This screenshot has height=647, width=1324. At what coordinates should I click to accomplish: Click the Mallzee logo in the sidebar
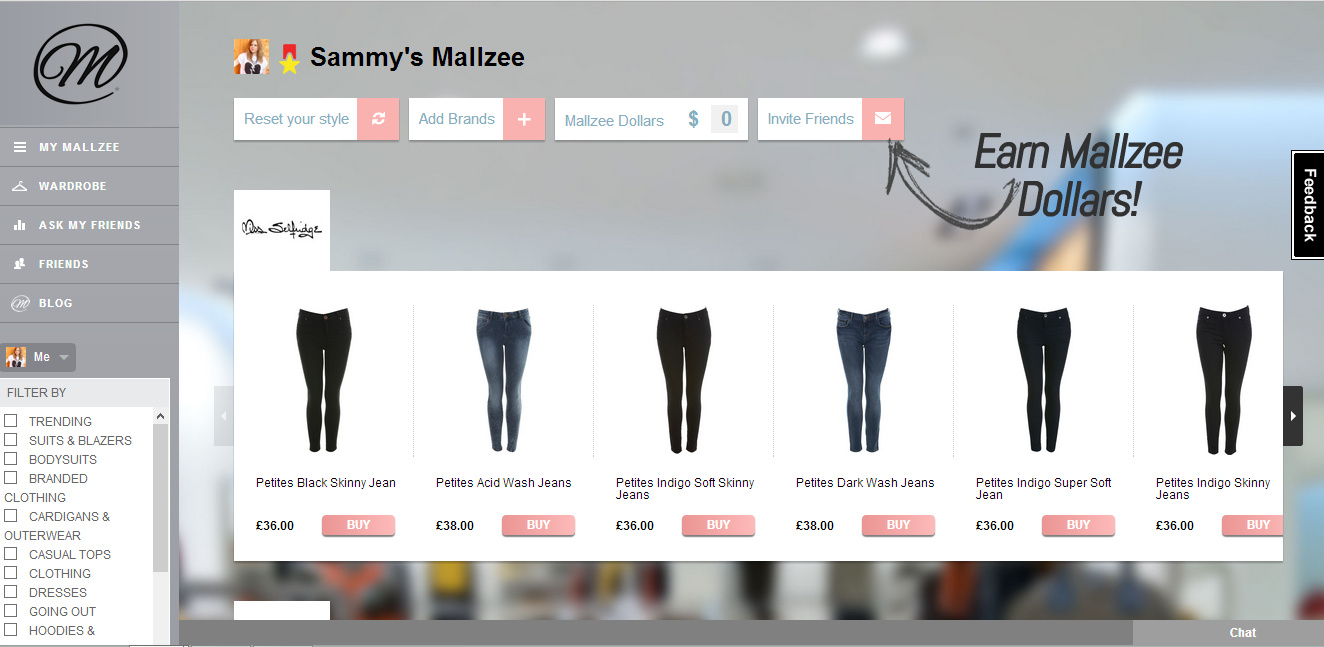[81, 64]
